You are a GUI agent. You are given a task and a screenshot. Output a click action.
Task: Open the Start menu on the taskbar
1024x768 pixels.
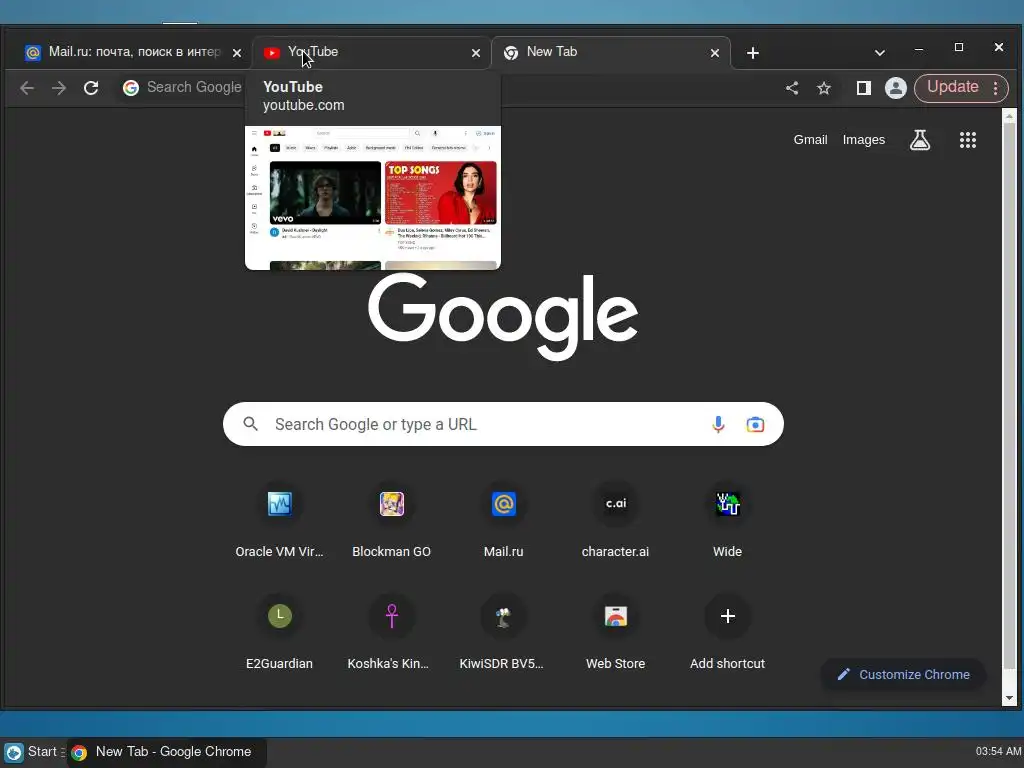34,752
